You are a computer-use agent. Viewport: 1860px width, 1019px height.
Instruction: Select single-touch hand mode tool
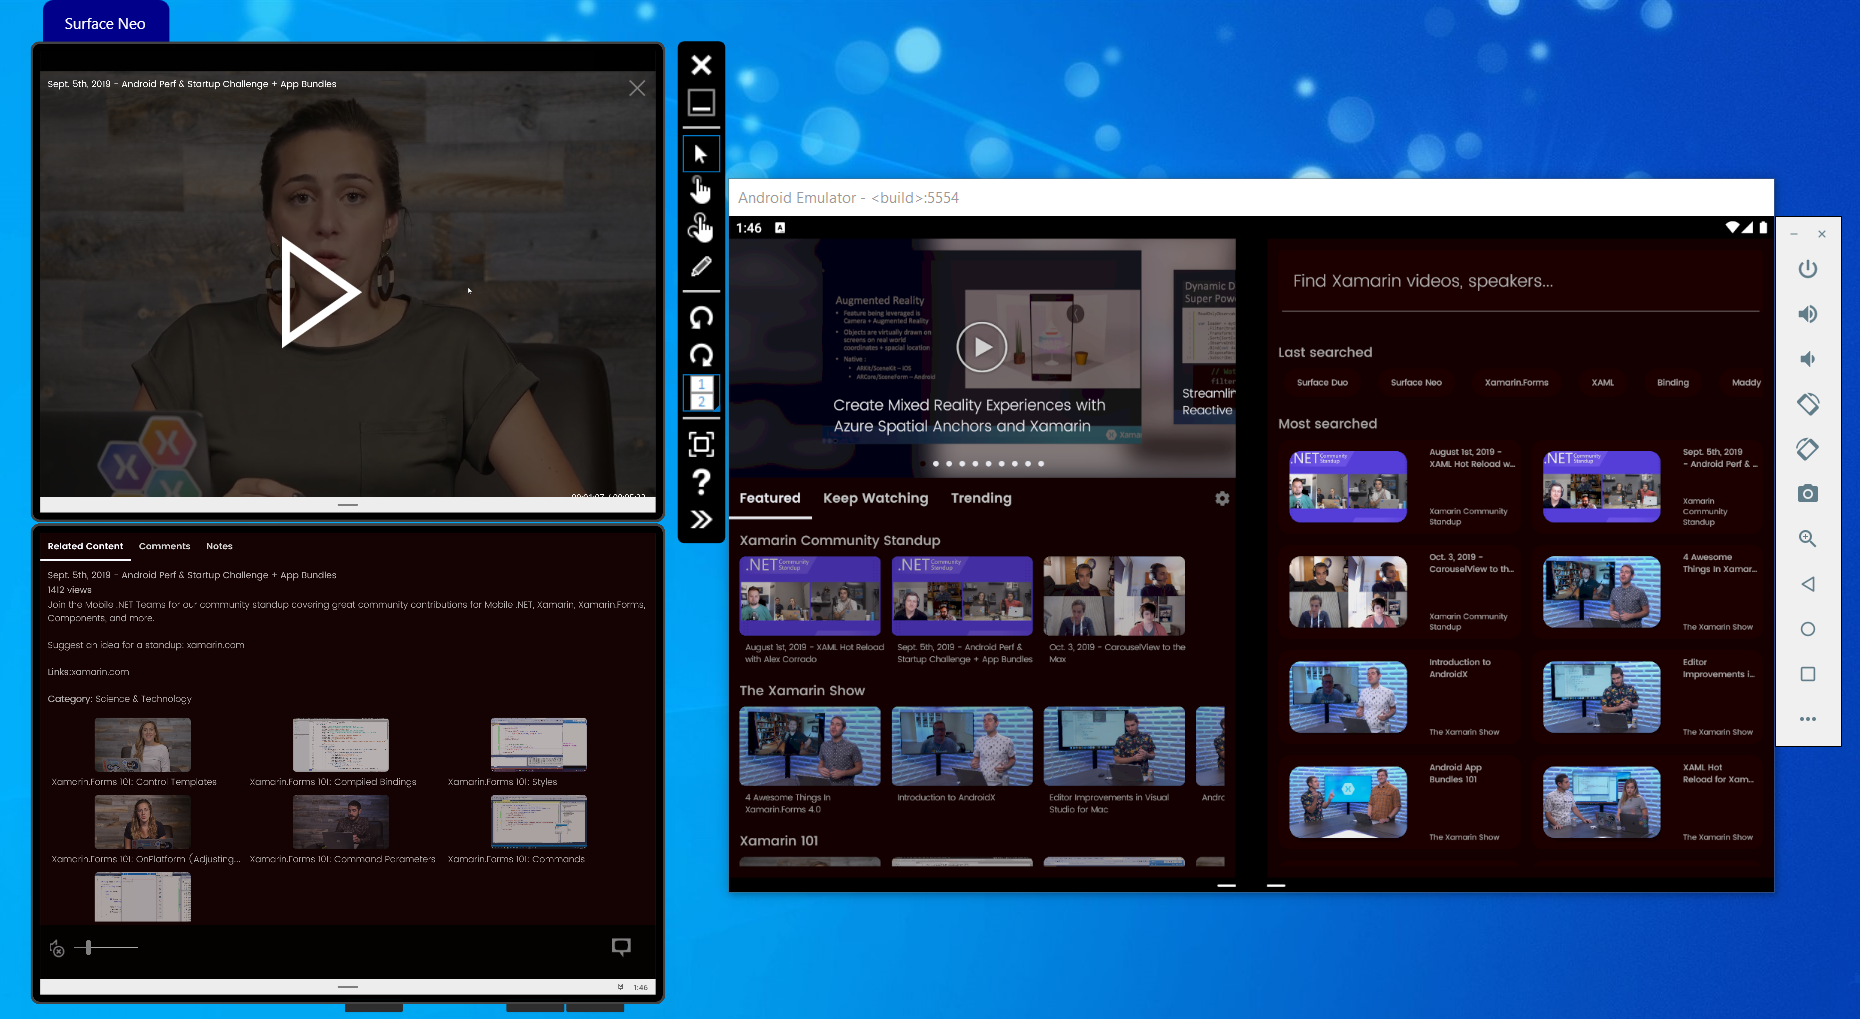coord(701,189)
